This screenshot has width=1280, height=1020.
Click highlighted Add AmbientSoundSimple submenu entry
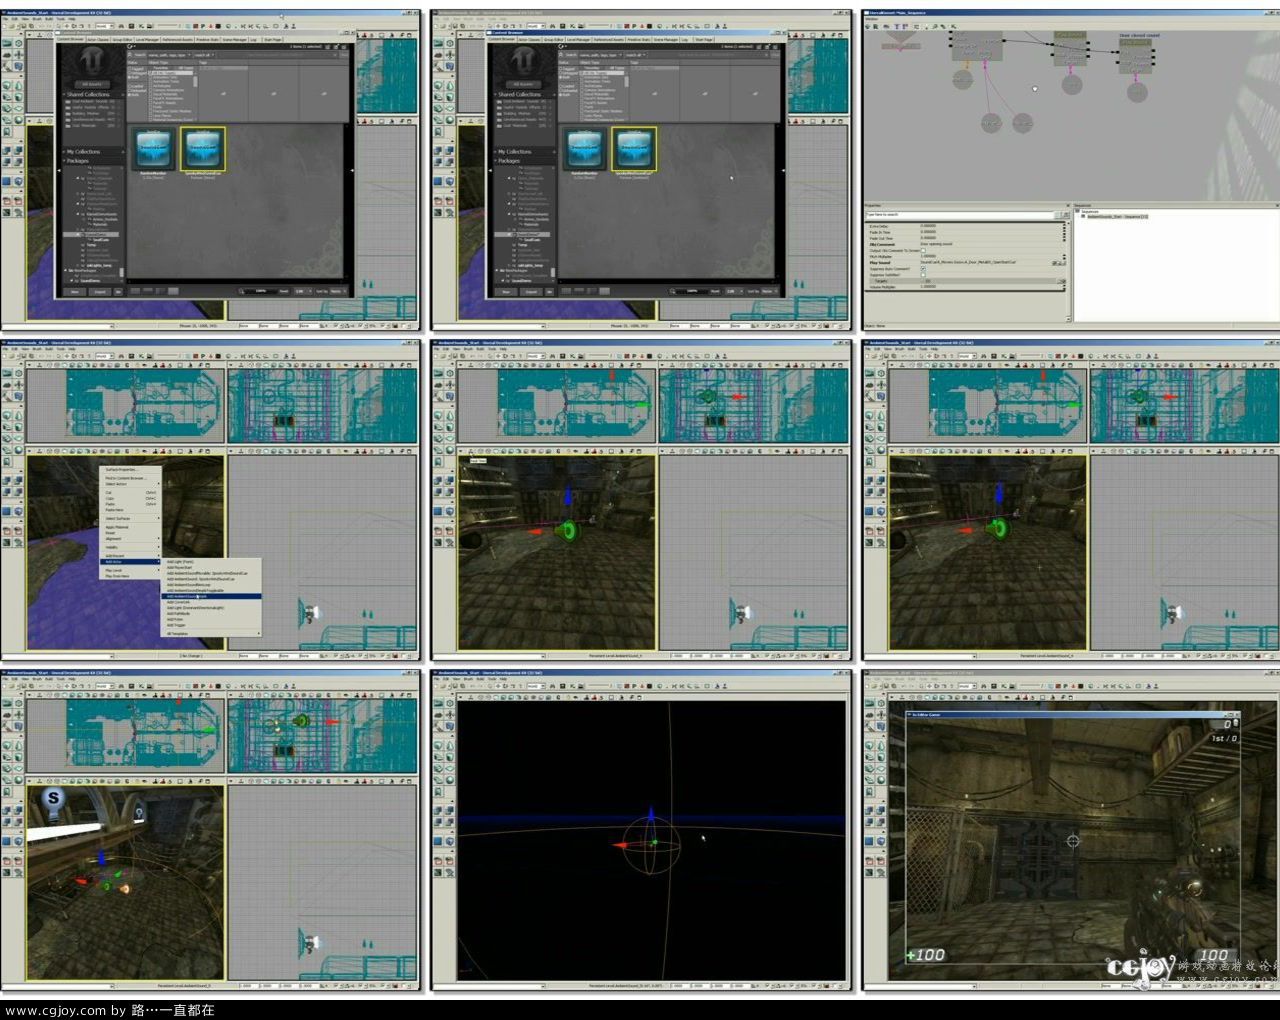(211, 597)
